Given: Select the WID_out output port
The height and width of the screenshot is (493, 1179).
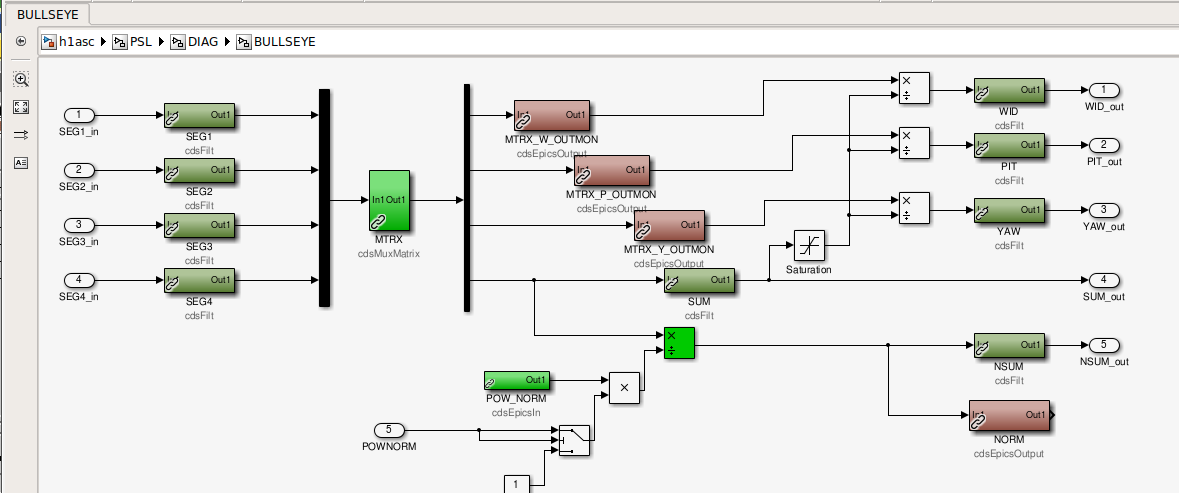Looking at the screenshot, I should click(1105, 90).
